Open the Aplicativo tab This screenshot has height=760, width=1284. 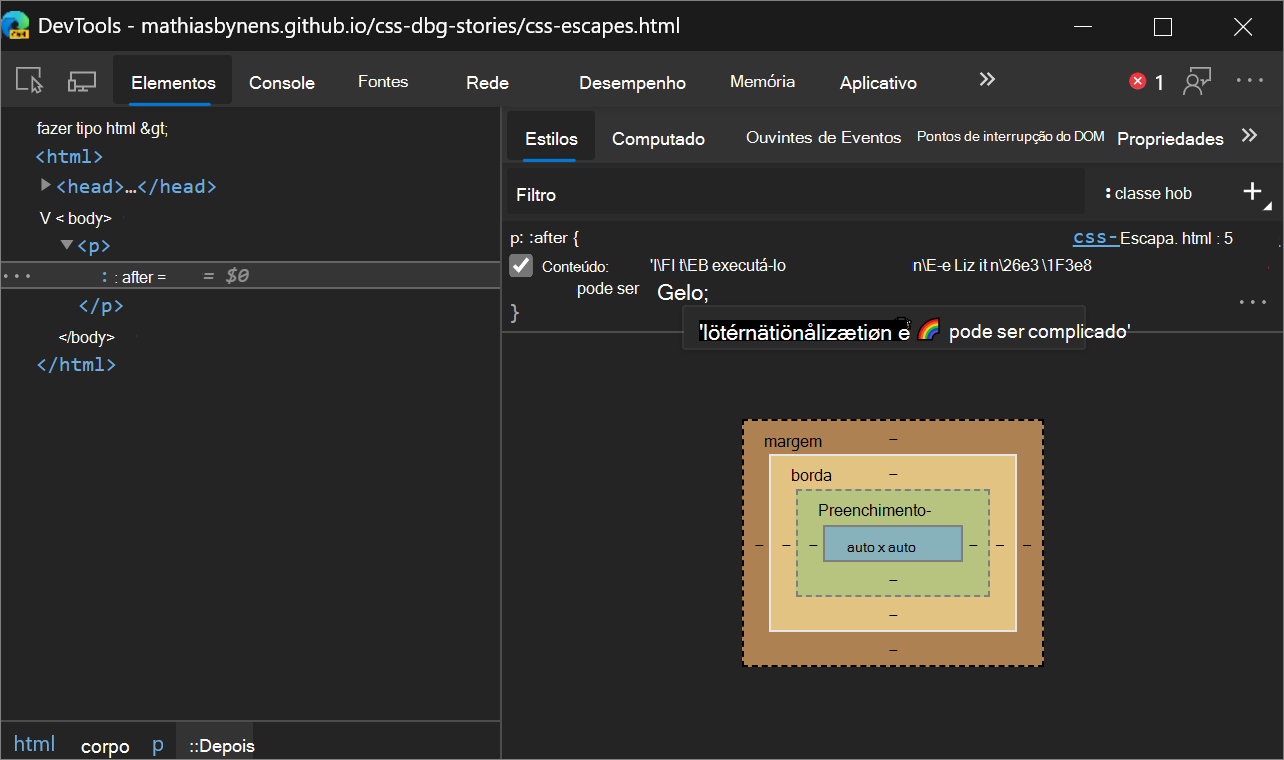pyautogui.click(x=878, y=83)
